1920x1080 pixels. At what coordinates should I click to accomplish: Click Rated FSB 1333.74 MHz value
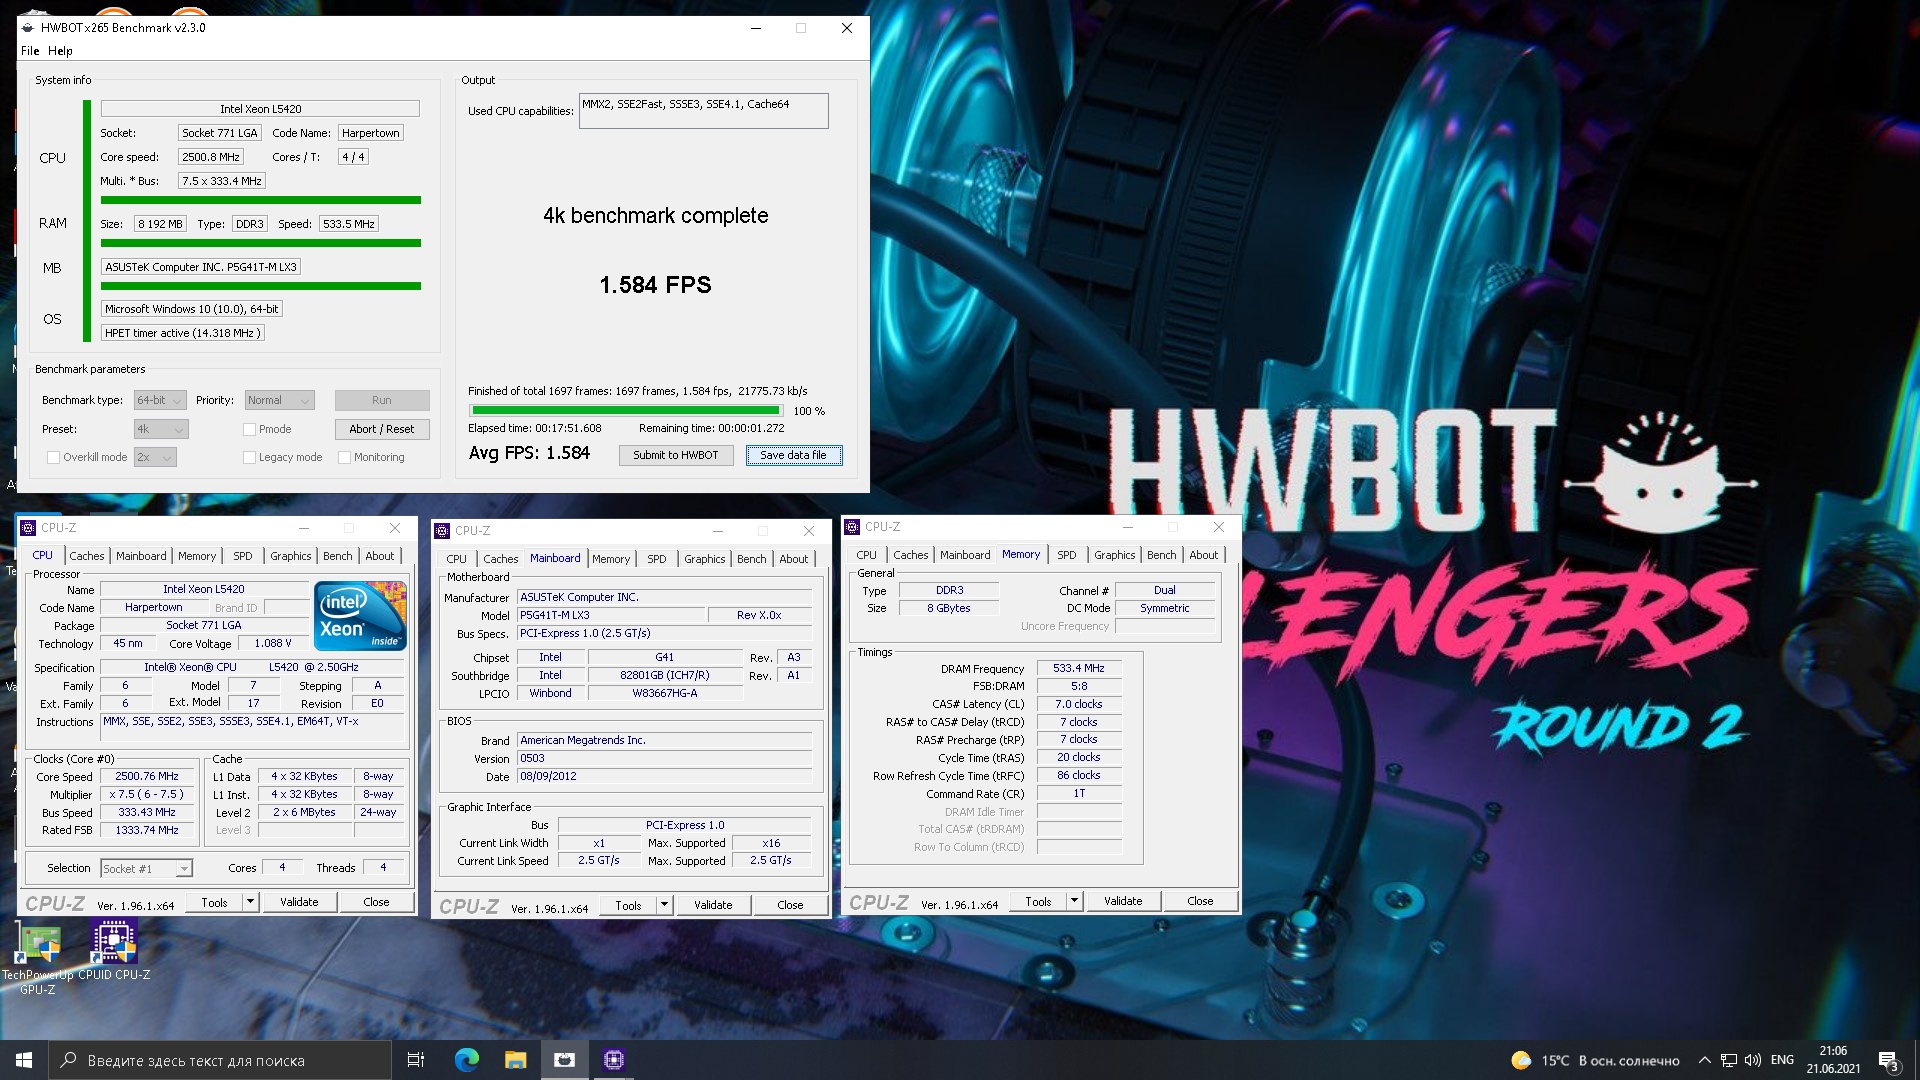(x=147, y=830)
